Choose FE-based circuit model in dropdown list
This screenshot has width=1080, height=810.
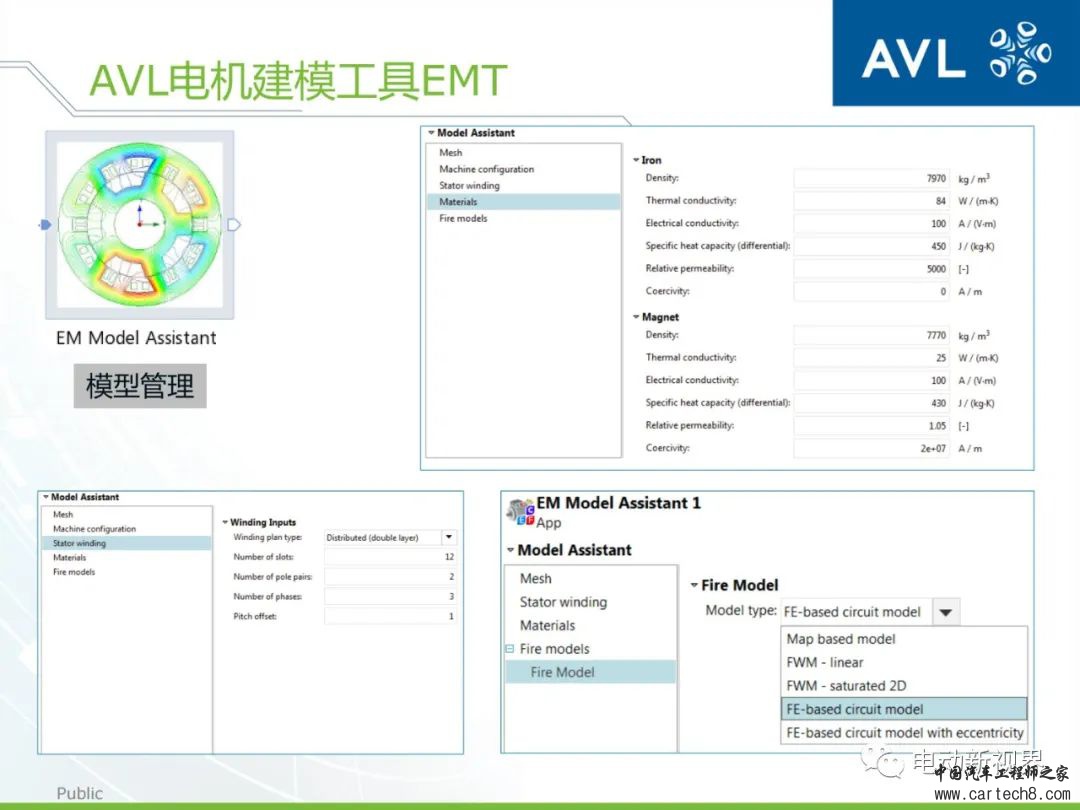click(x=904, y=709)
